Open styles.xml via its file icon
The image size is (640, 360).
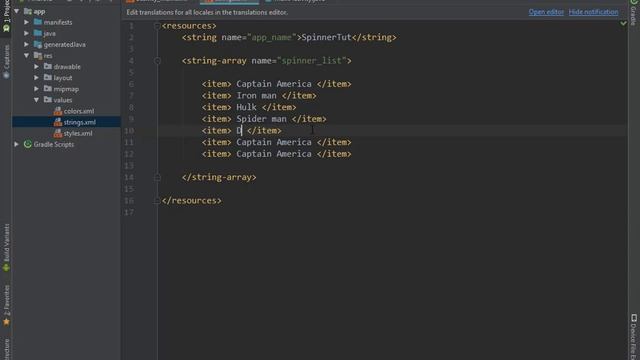point(58,133)
